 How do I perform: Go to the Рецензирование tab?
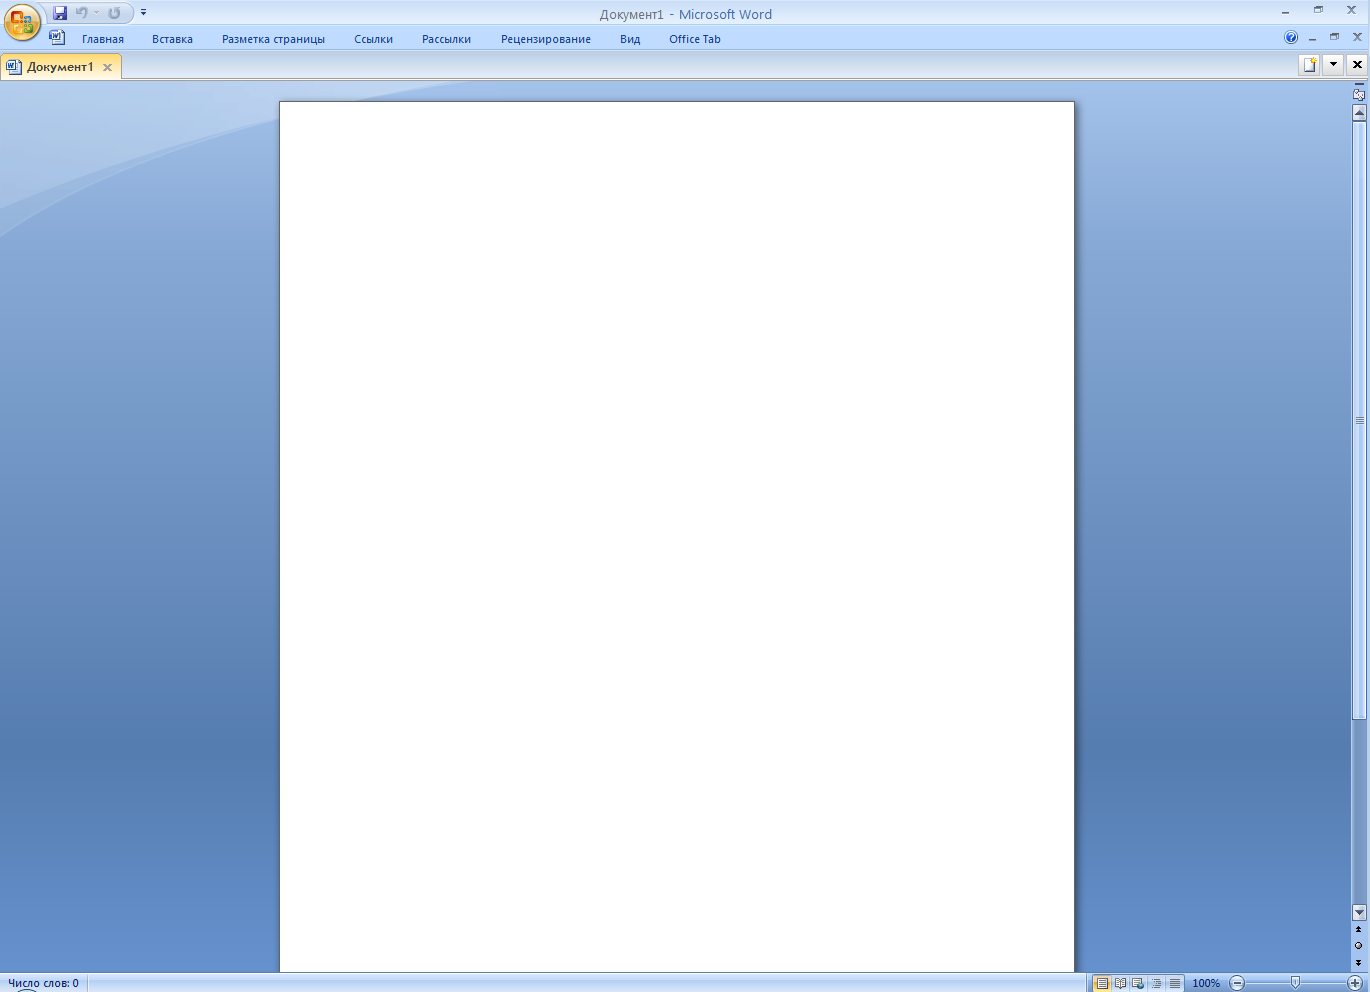pos(546,39)
